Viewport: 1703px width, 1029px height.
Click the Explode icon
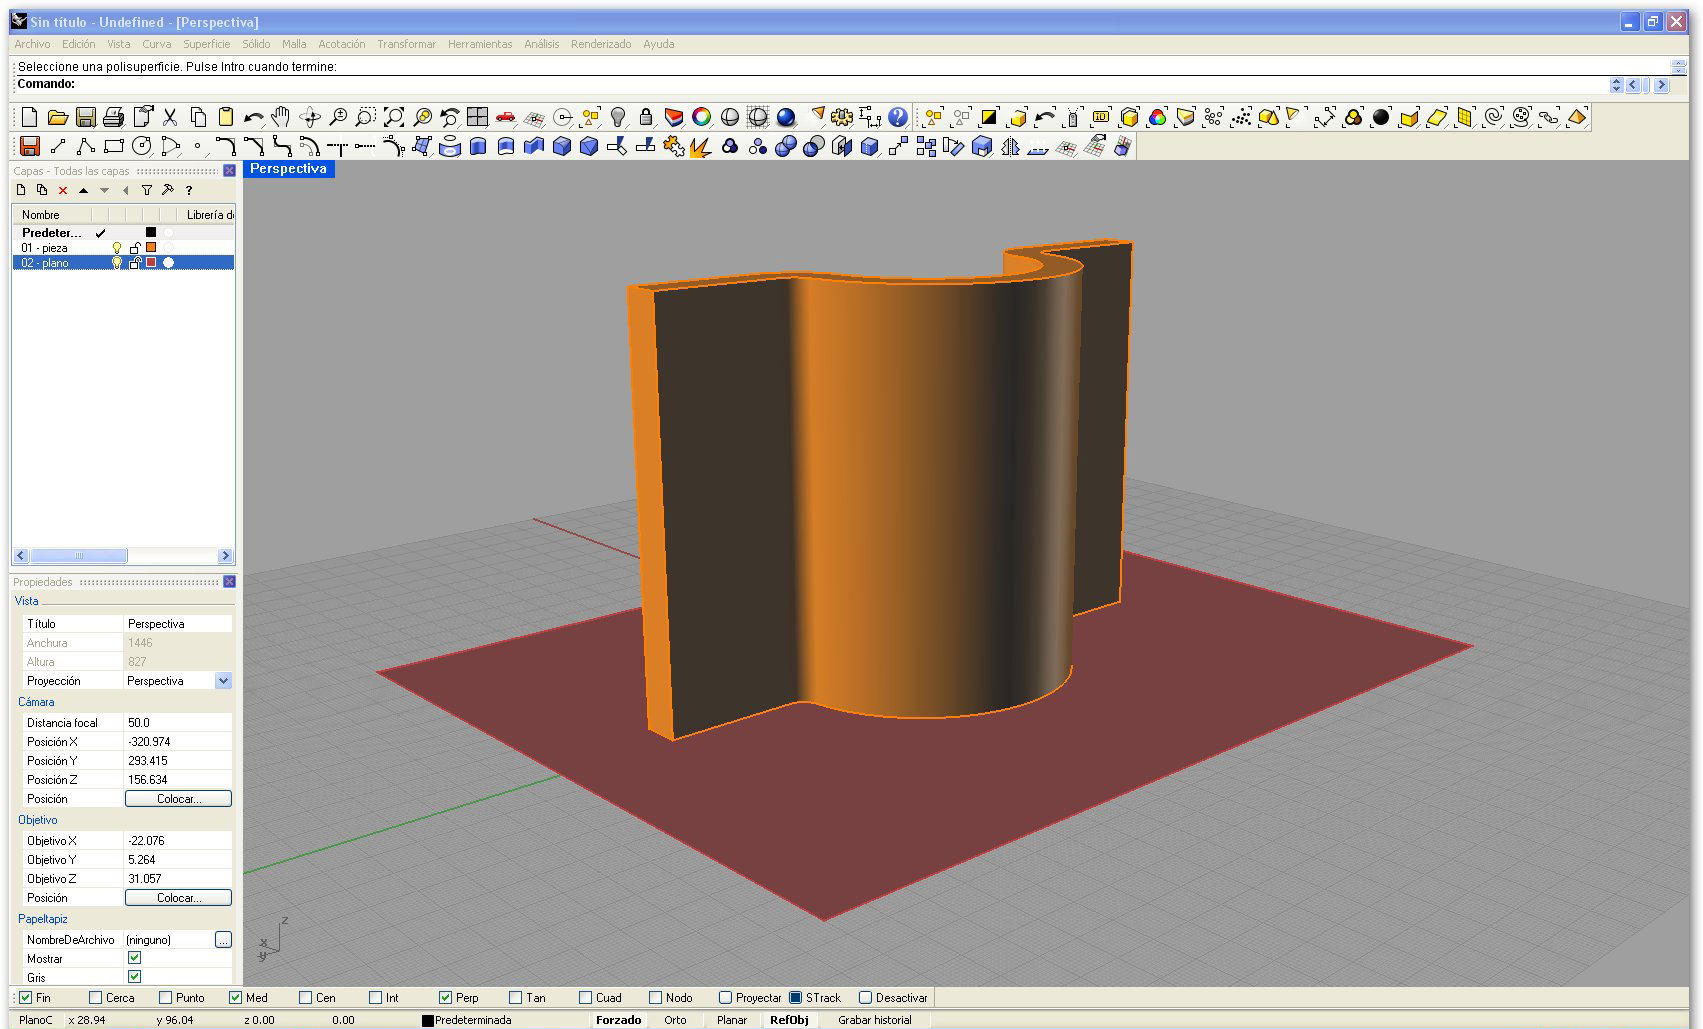click(x=702, y=147)
